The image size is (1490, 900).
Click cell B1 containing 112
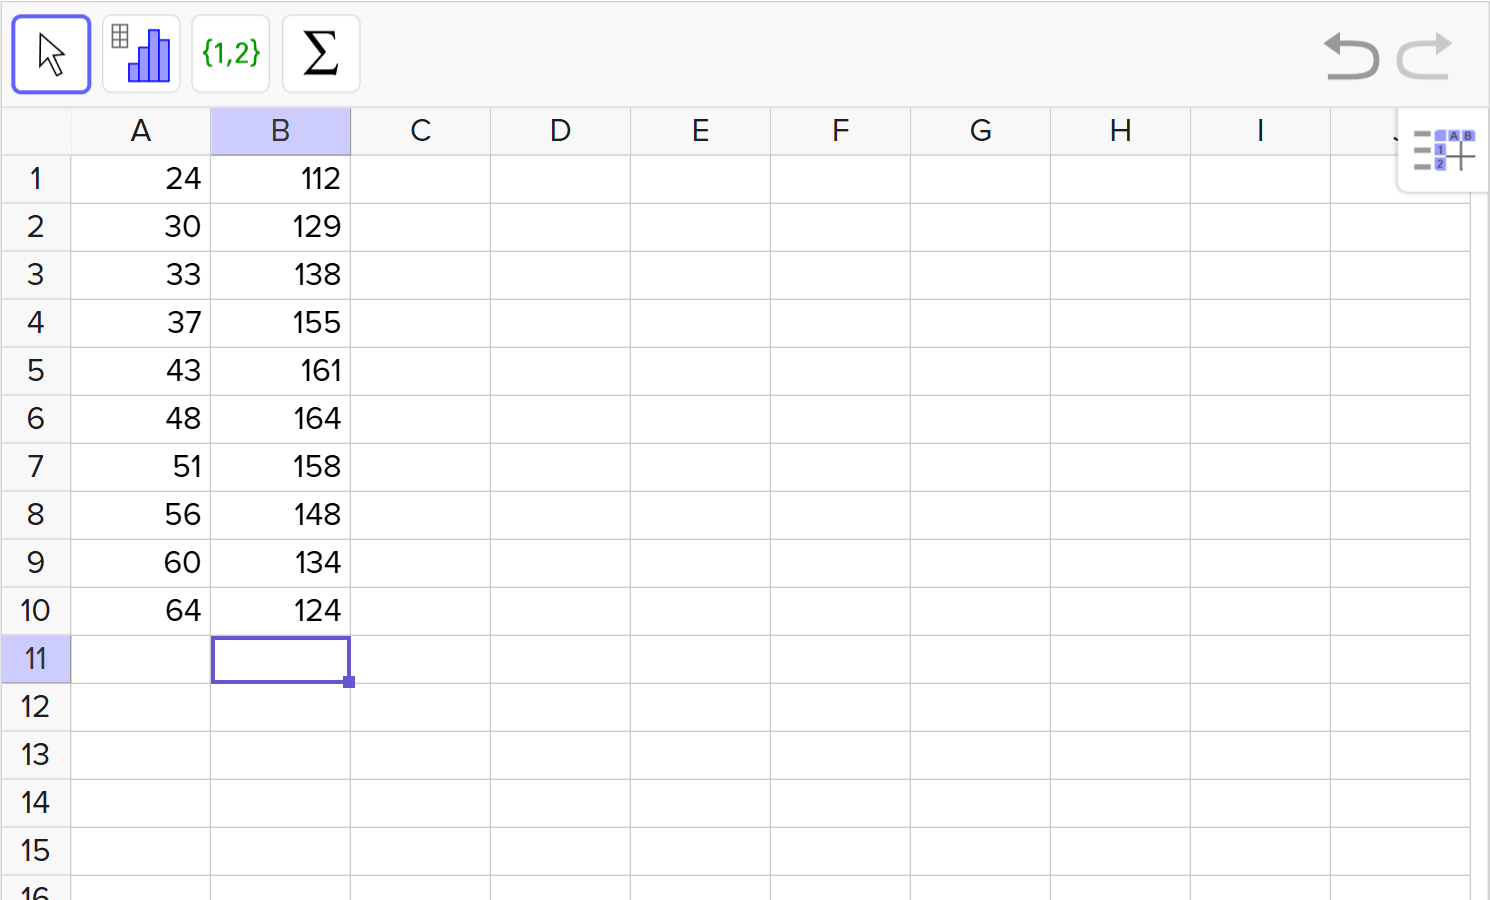click(x=281, y=179)
